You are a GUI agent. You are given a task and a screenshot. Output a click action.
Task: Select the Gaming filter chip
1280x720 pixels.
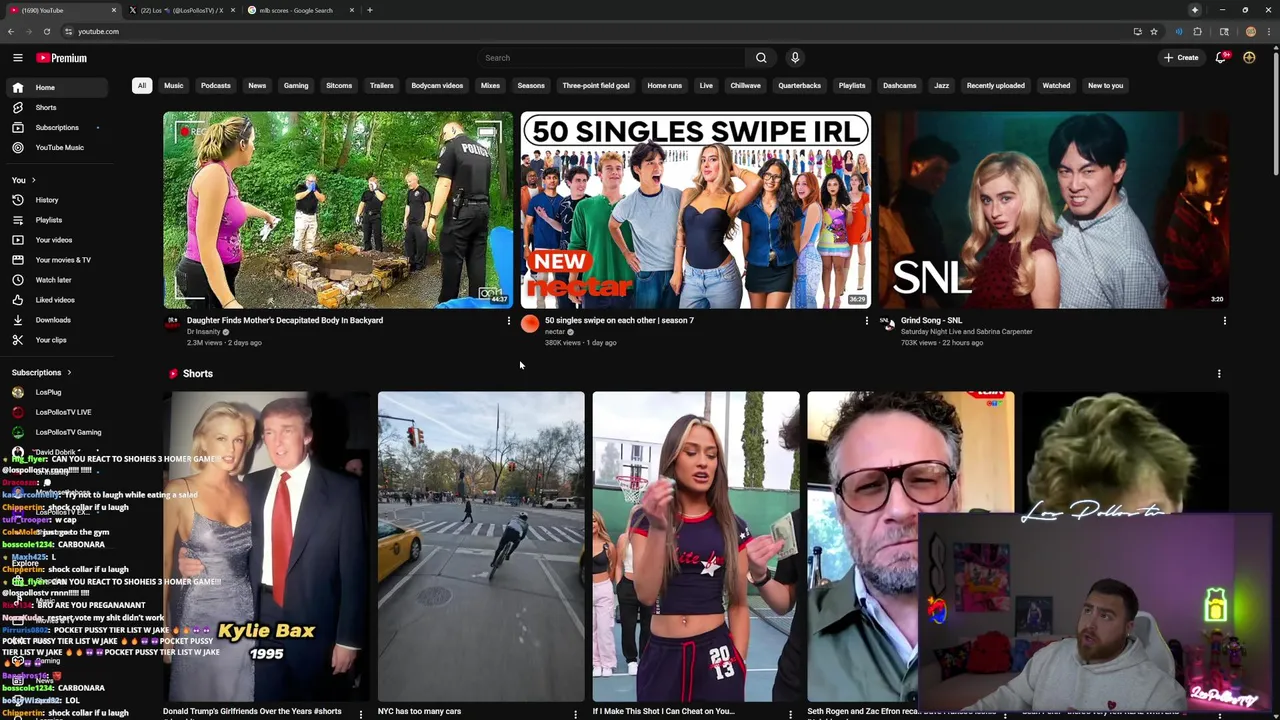296,85
